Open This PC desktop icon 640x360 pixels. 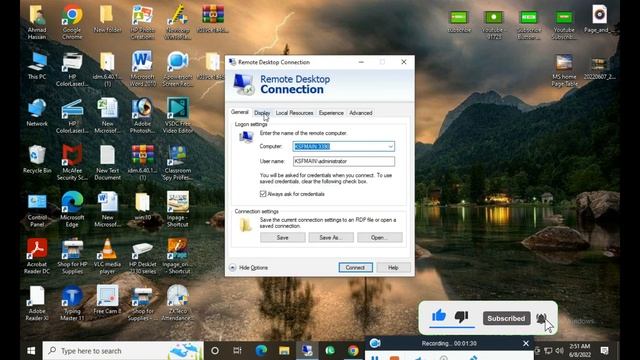click(37, 65)
